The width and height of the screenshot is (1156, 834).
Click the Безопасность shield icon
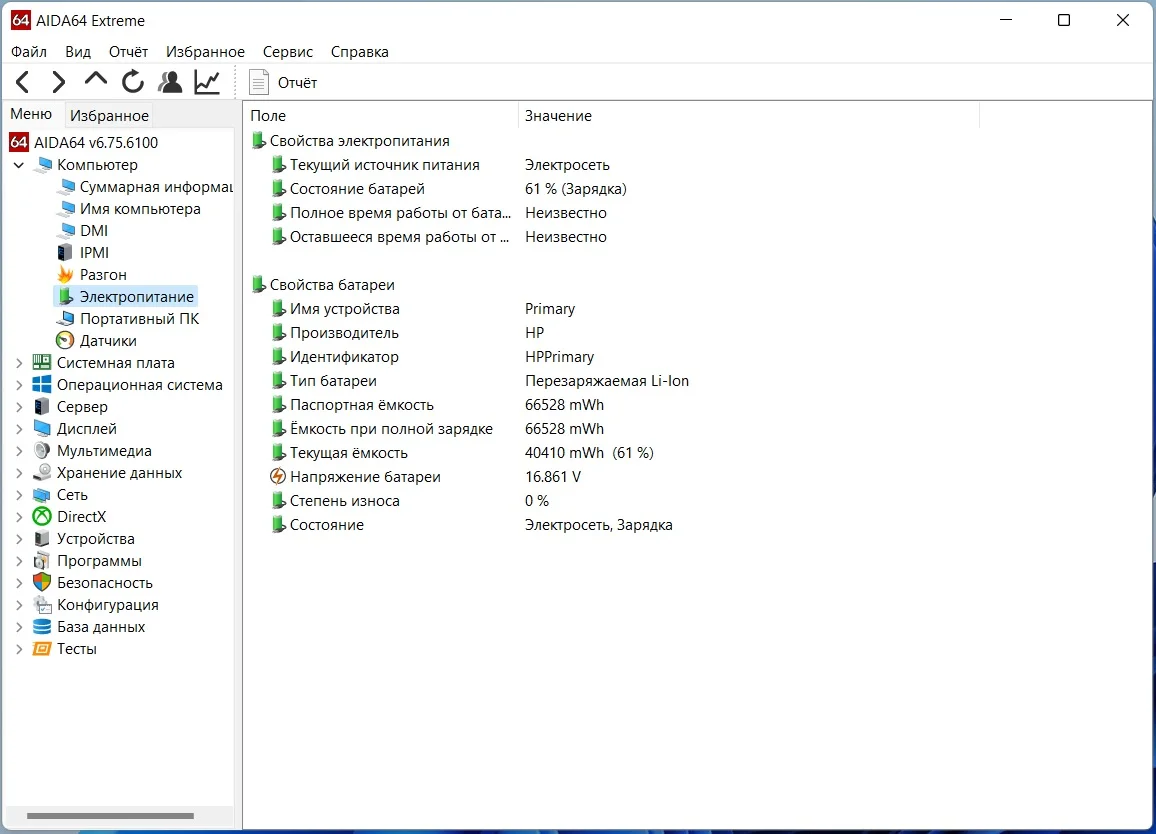[42, 583]
